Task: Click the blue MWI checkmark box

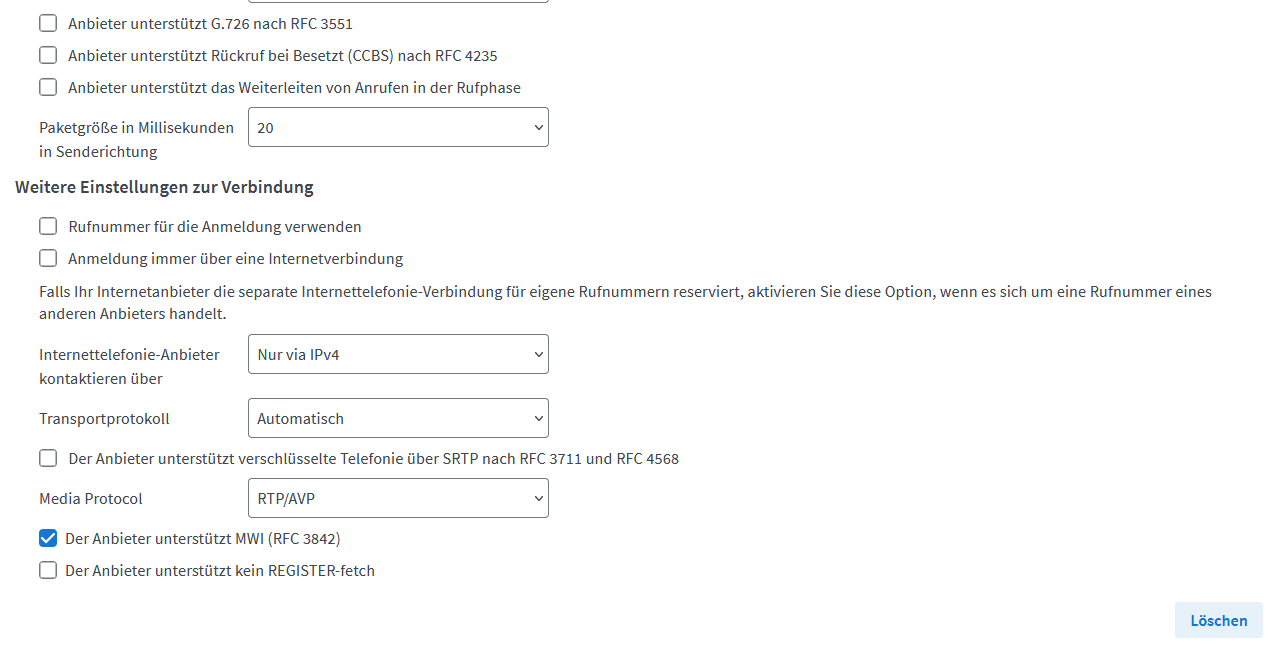Action: point(48,538)
